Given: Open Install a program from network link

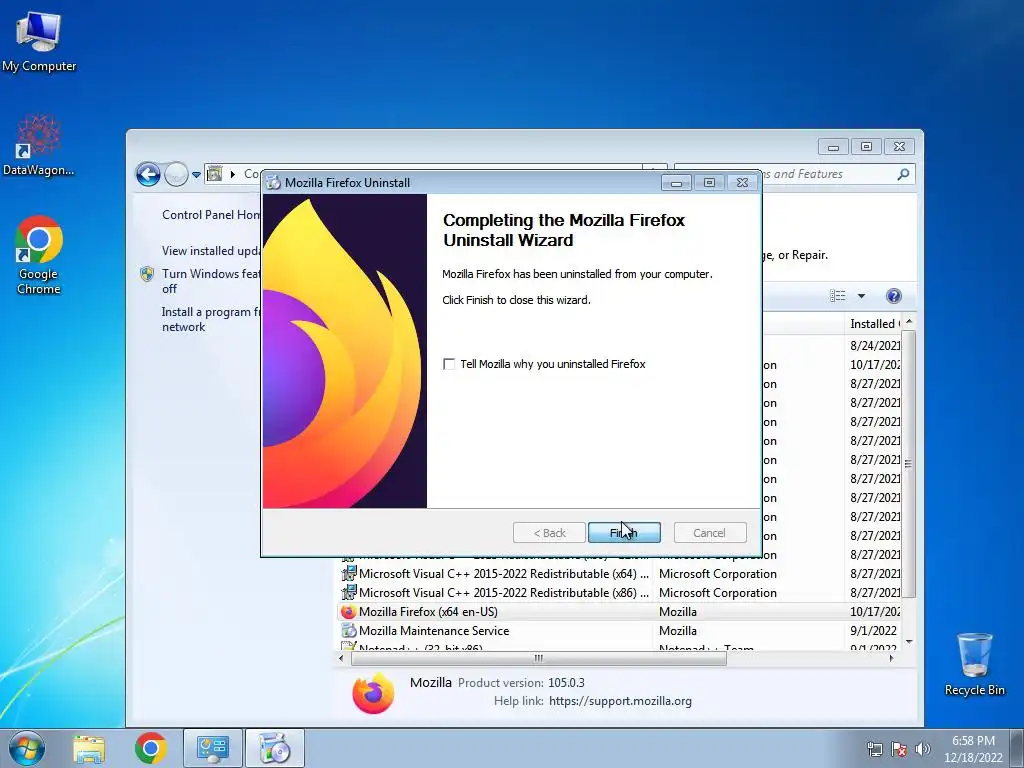Looking at the screenshot, I should (210, 319).
